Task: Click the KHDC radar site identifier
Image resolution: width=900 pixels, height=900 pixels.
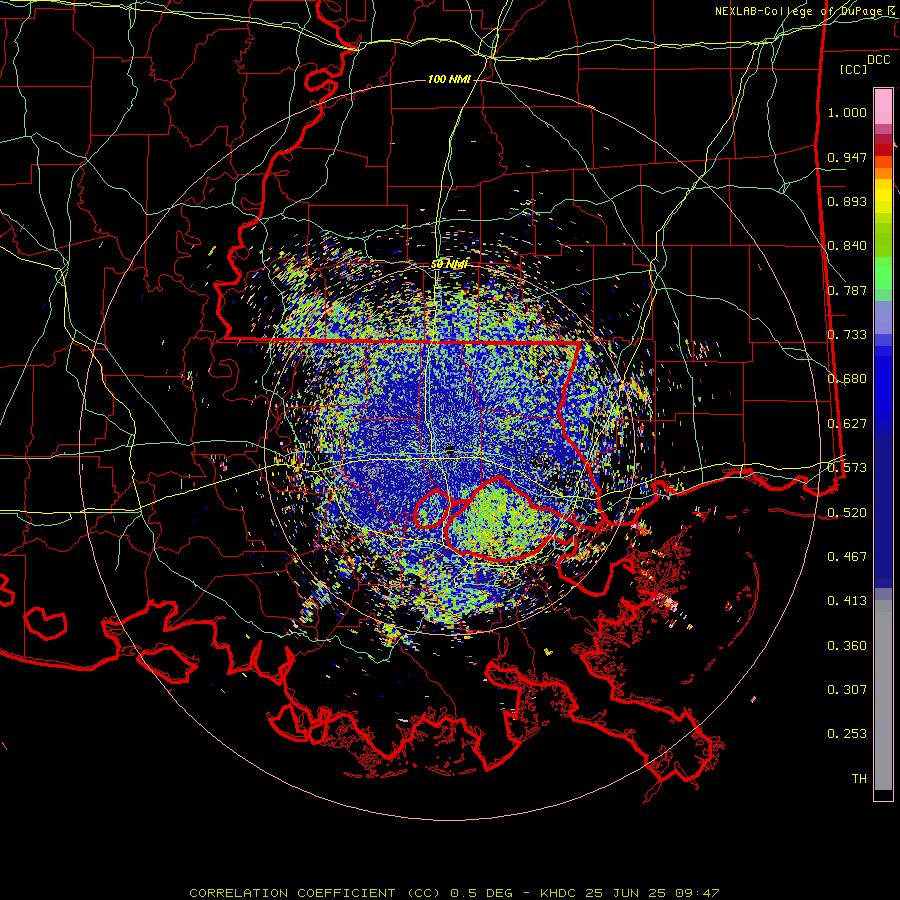Action: coord(559,893)
